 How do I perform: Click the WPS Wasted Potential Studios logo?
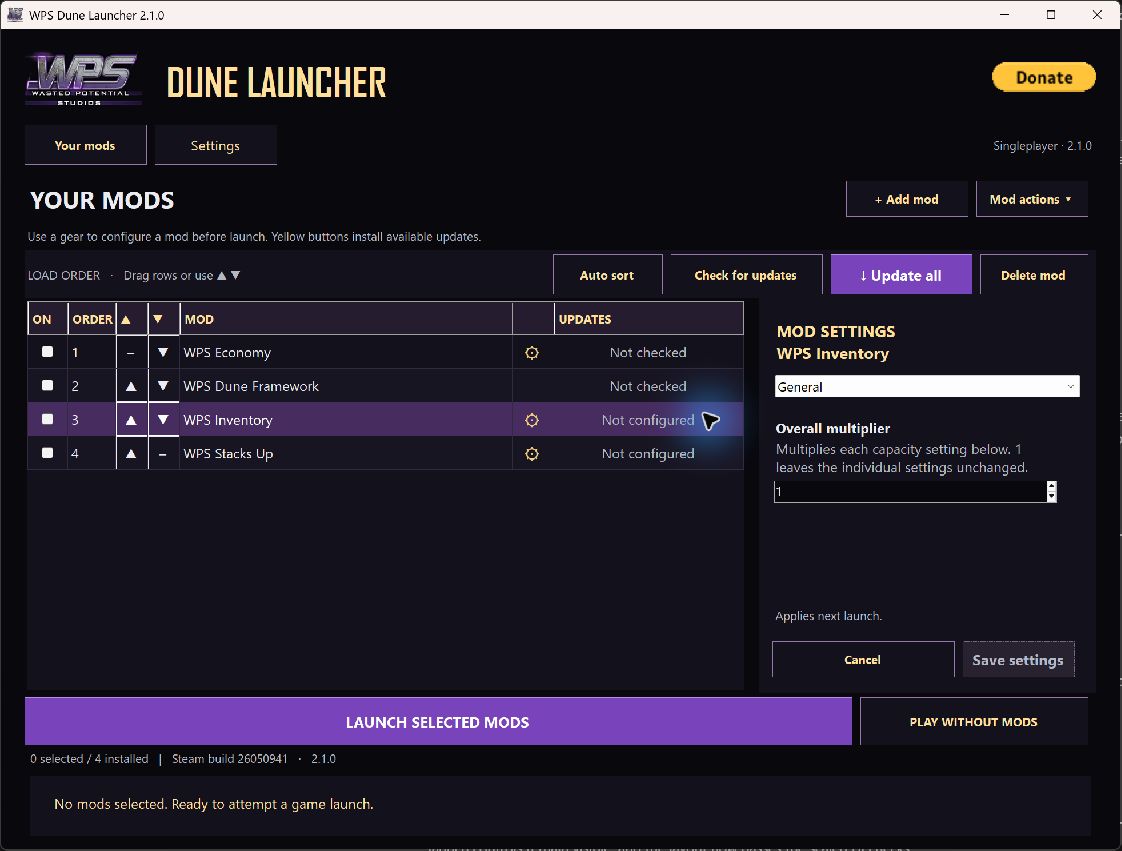point(83,79)
